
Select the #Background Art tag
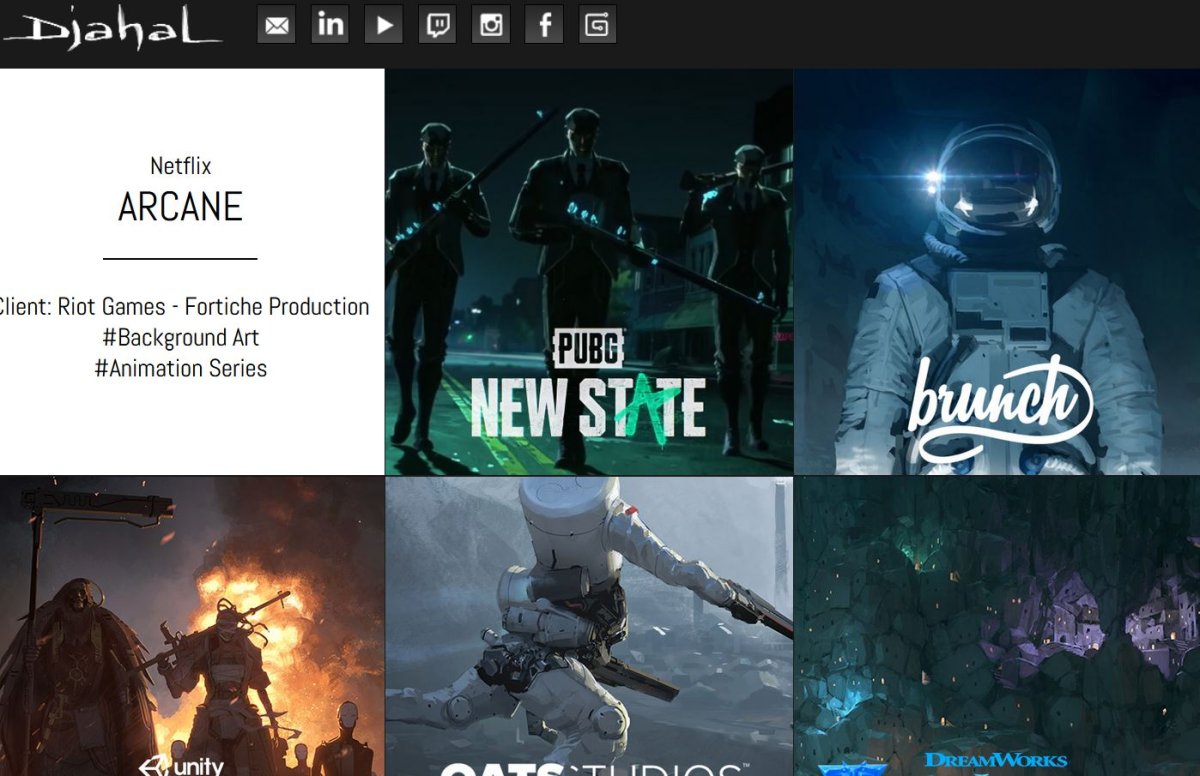pyautogui.click(x=180, y=337)
